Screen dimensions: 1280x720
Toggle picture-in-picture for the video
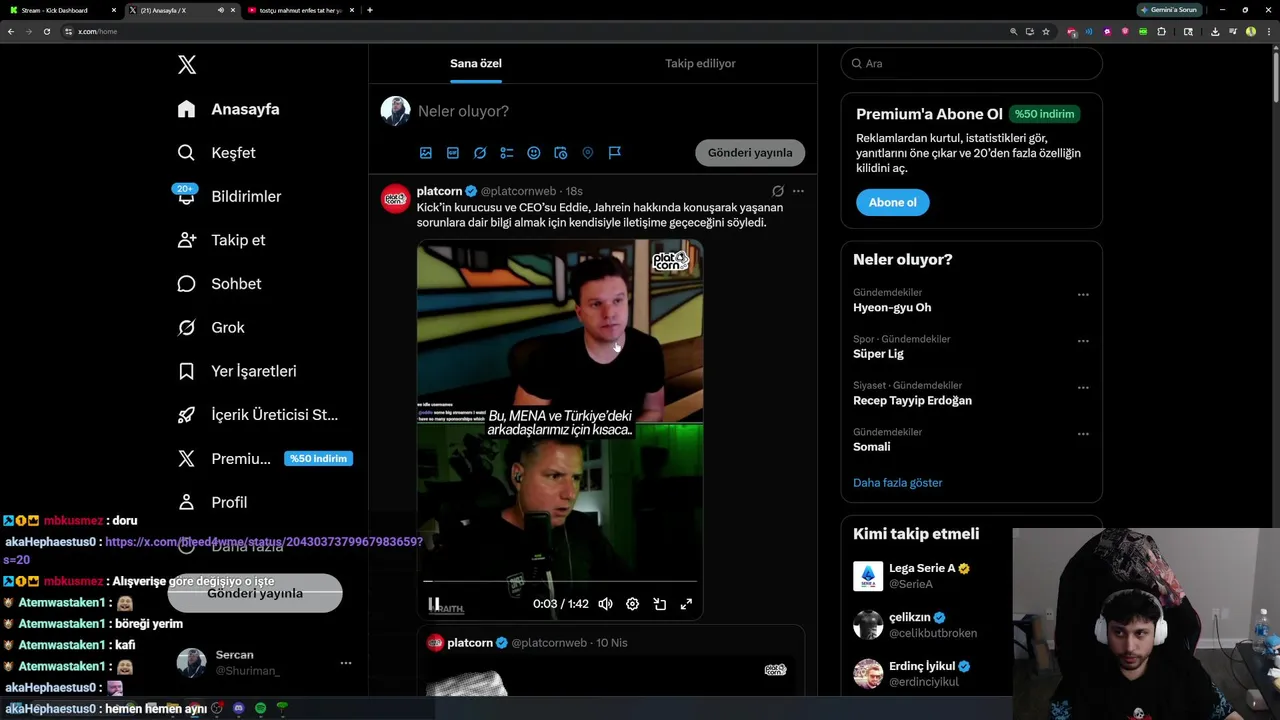[x=660, y=604]
